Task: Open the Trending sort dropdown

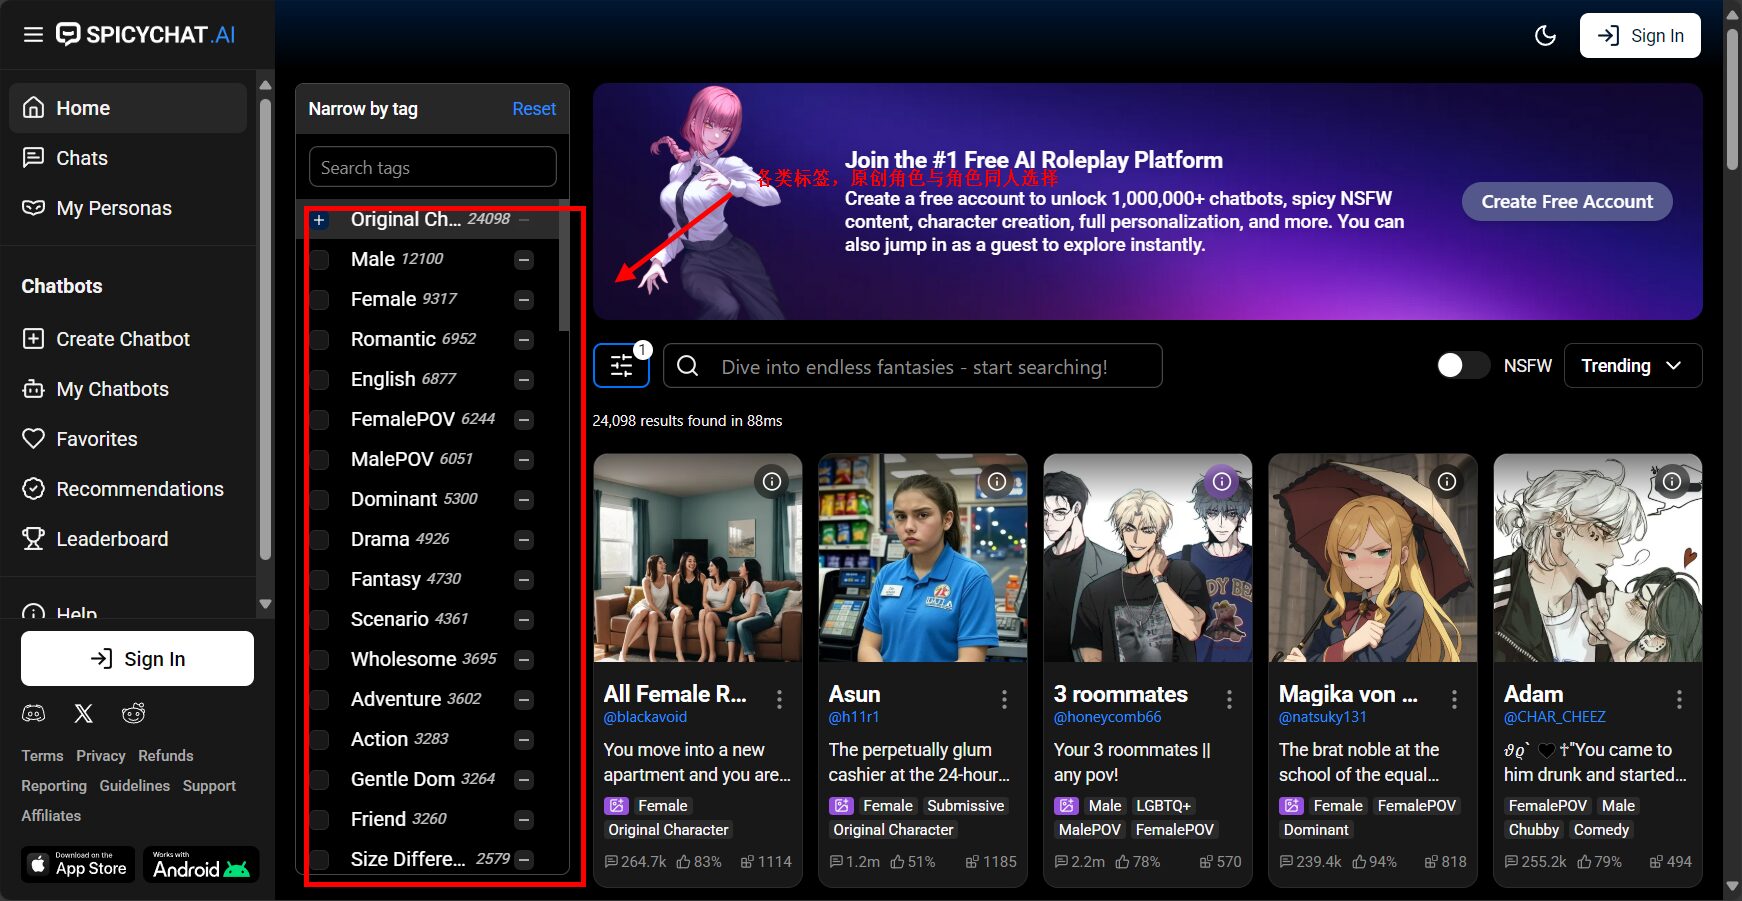Action: [x=1632, y=366]
